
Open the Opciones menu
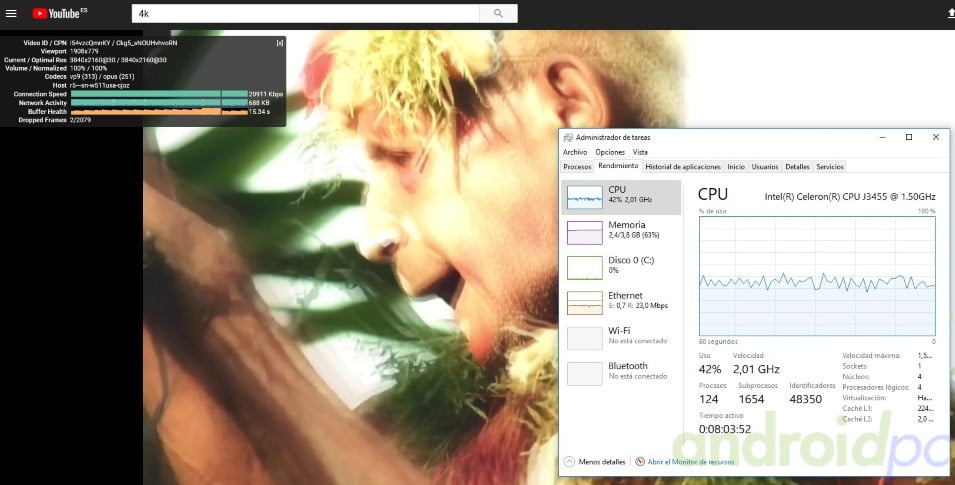coord(609,152)
